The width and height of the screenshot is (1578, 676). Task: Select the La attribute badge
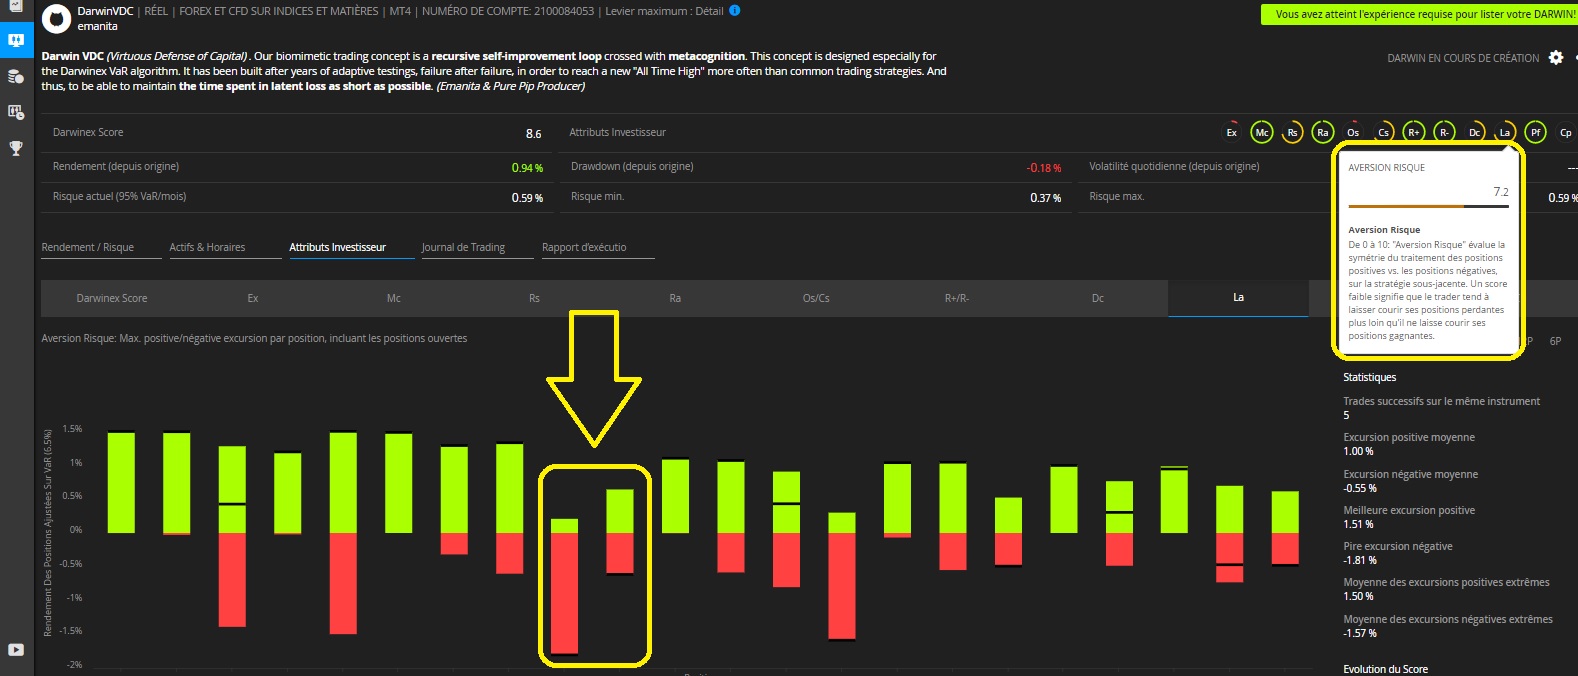(1505, 132)
